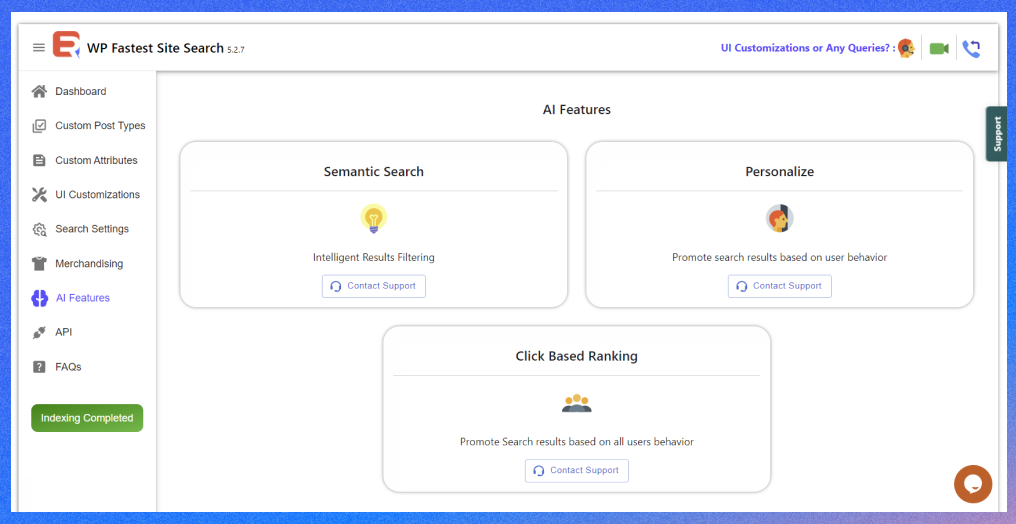Click the 'AI Features' page title

pos(577,109)
